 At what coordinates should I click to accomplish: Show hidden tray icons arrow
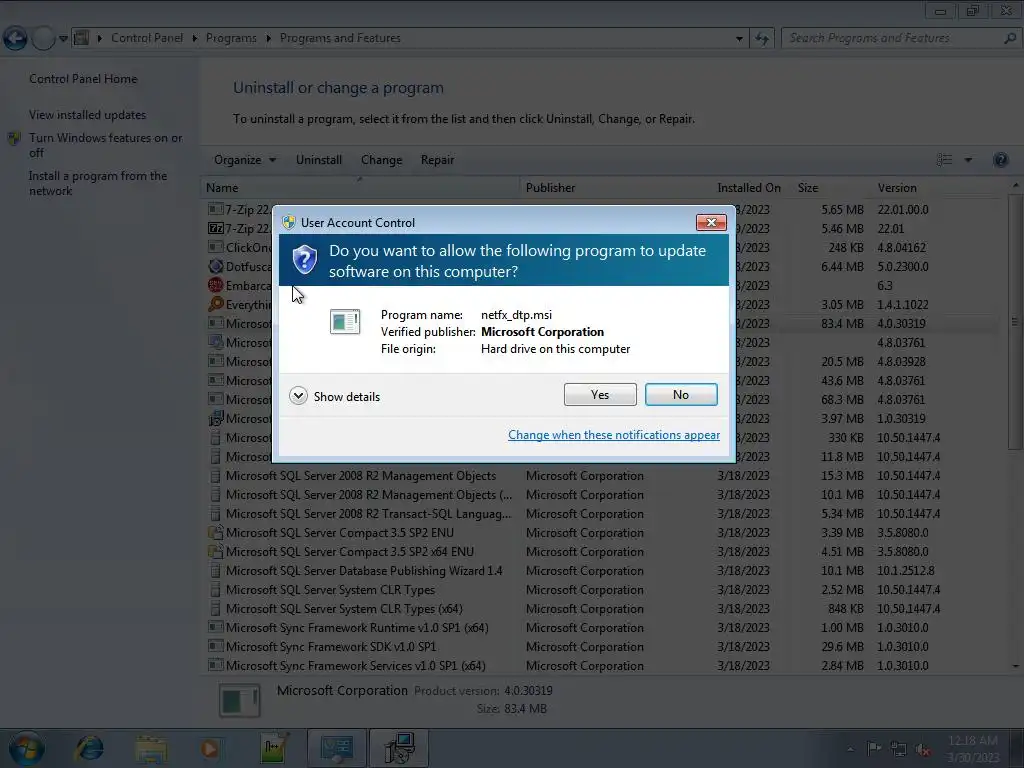(850, 749)
